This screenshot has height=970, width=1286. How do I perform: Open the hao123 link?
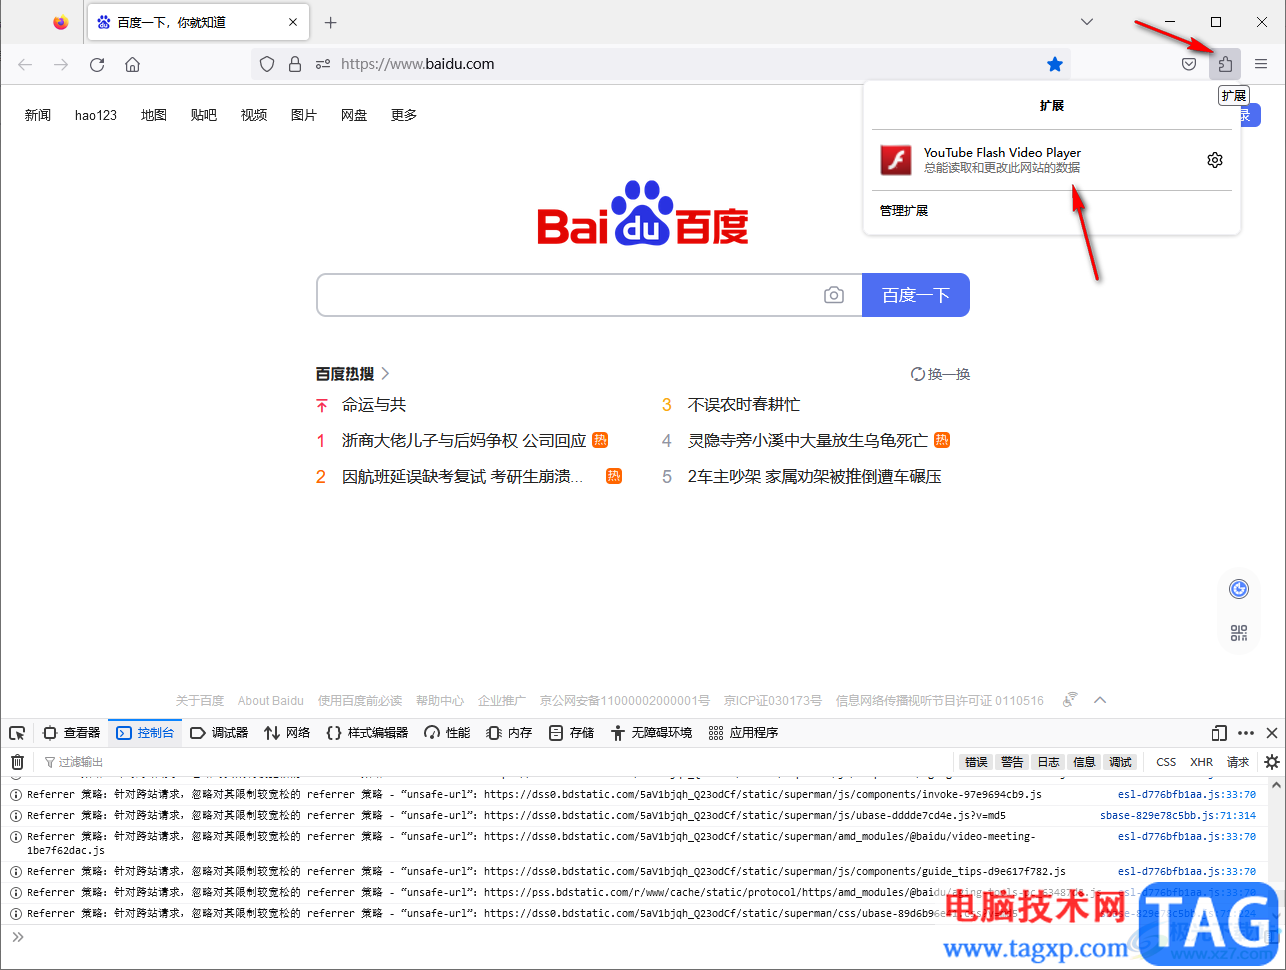tap(96, 115)
